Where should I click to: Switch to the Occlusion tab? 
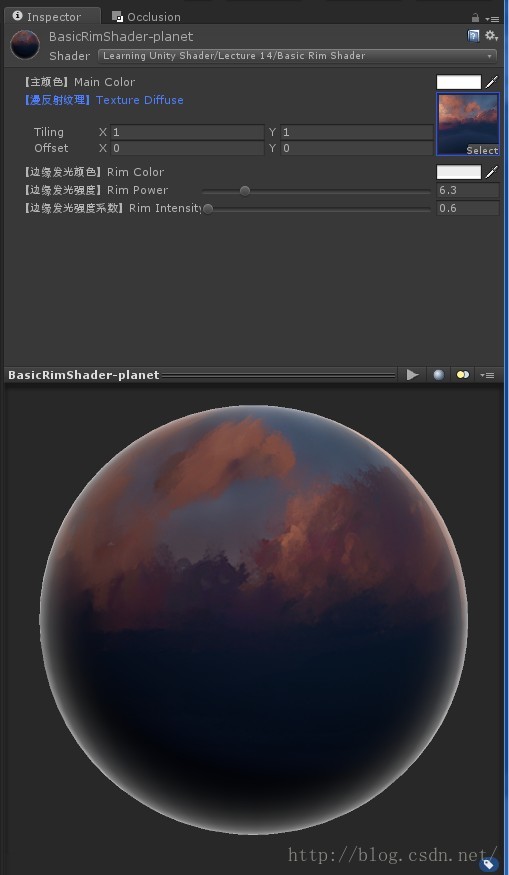pyautogui.click(x=146, y=17)
